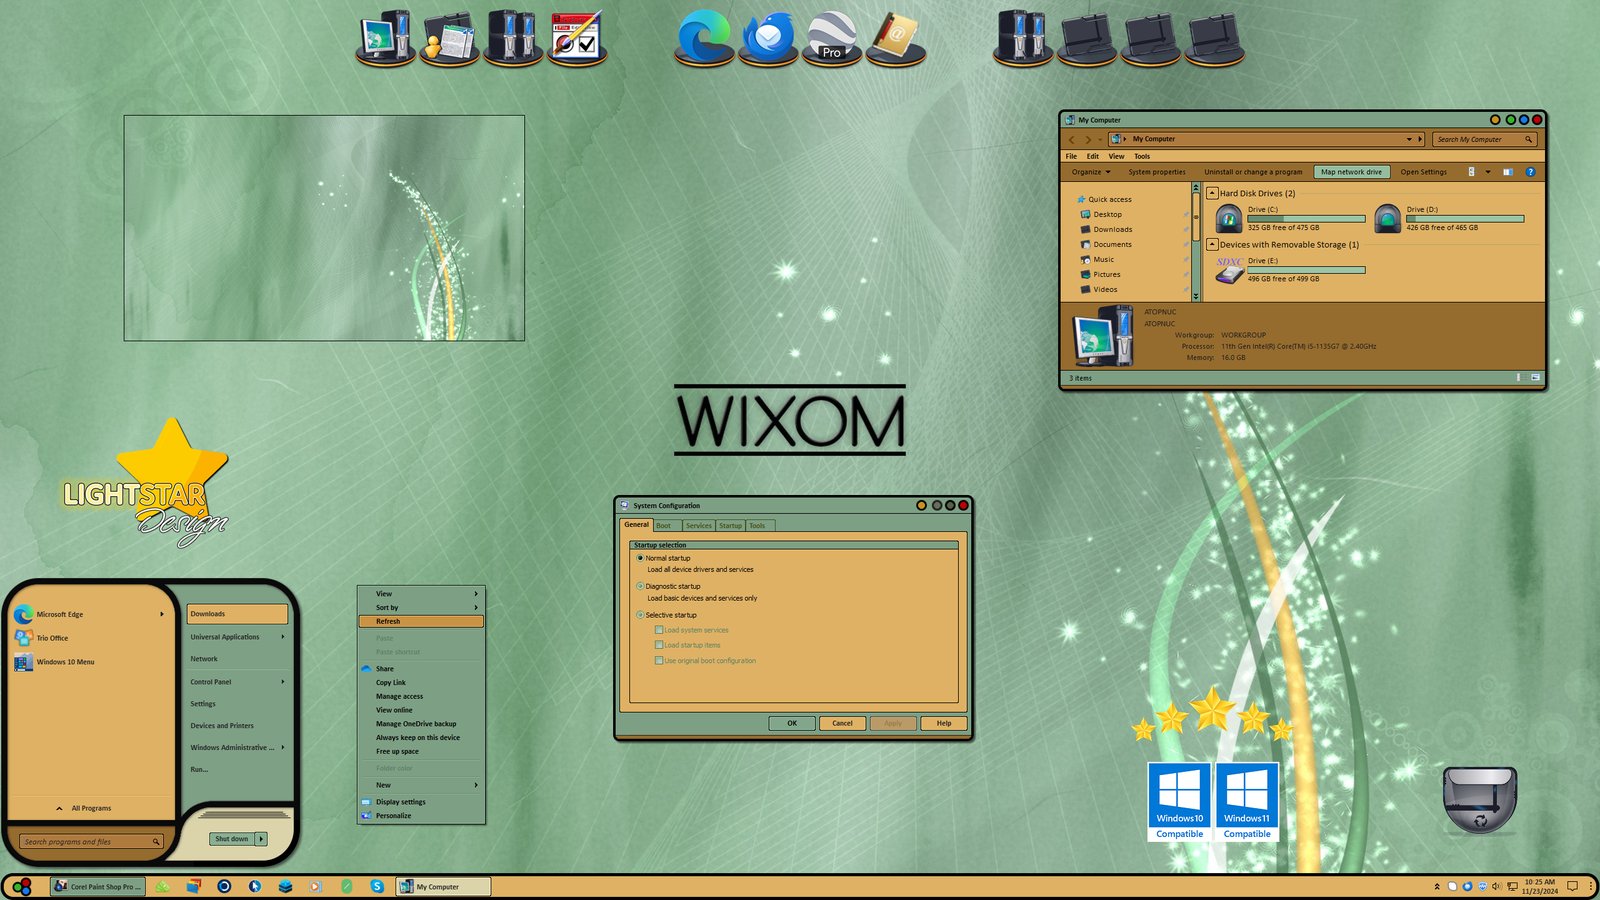Collapse Hard Disk Drives group
The image size is (1600, 900).
[1212, 193]
